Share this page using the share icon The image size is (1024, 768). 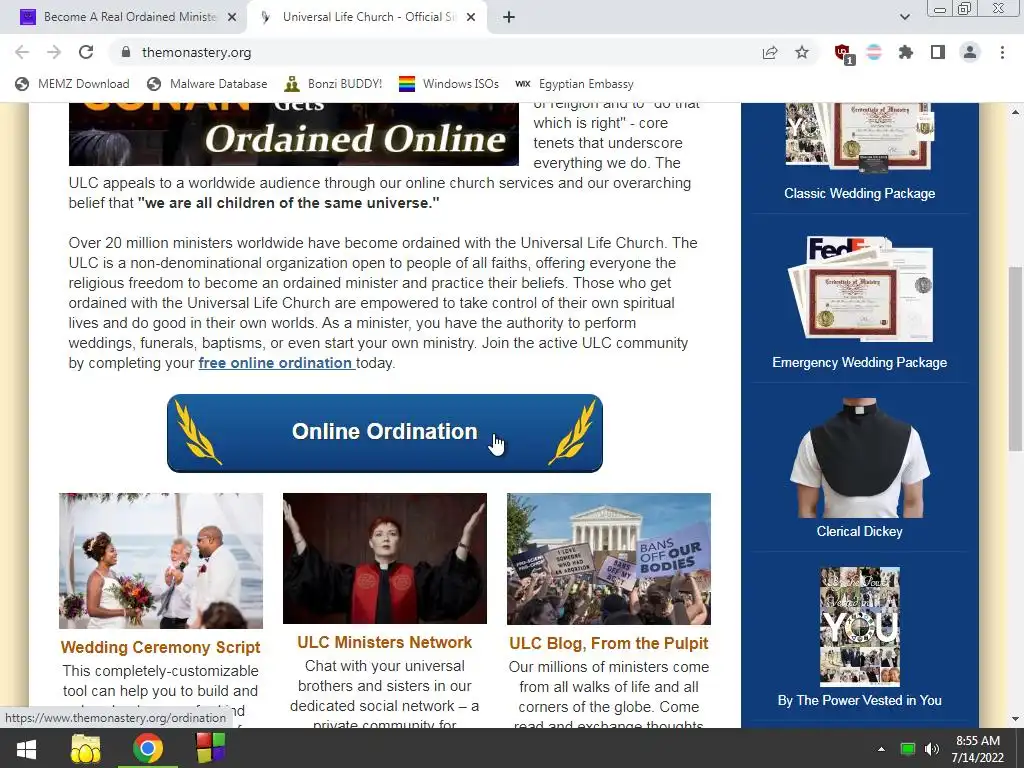point(770,52)
